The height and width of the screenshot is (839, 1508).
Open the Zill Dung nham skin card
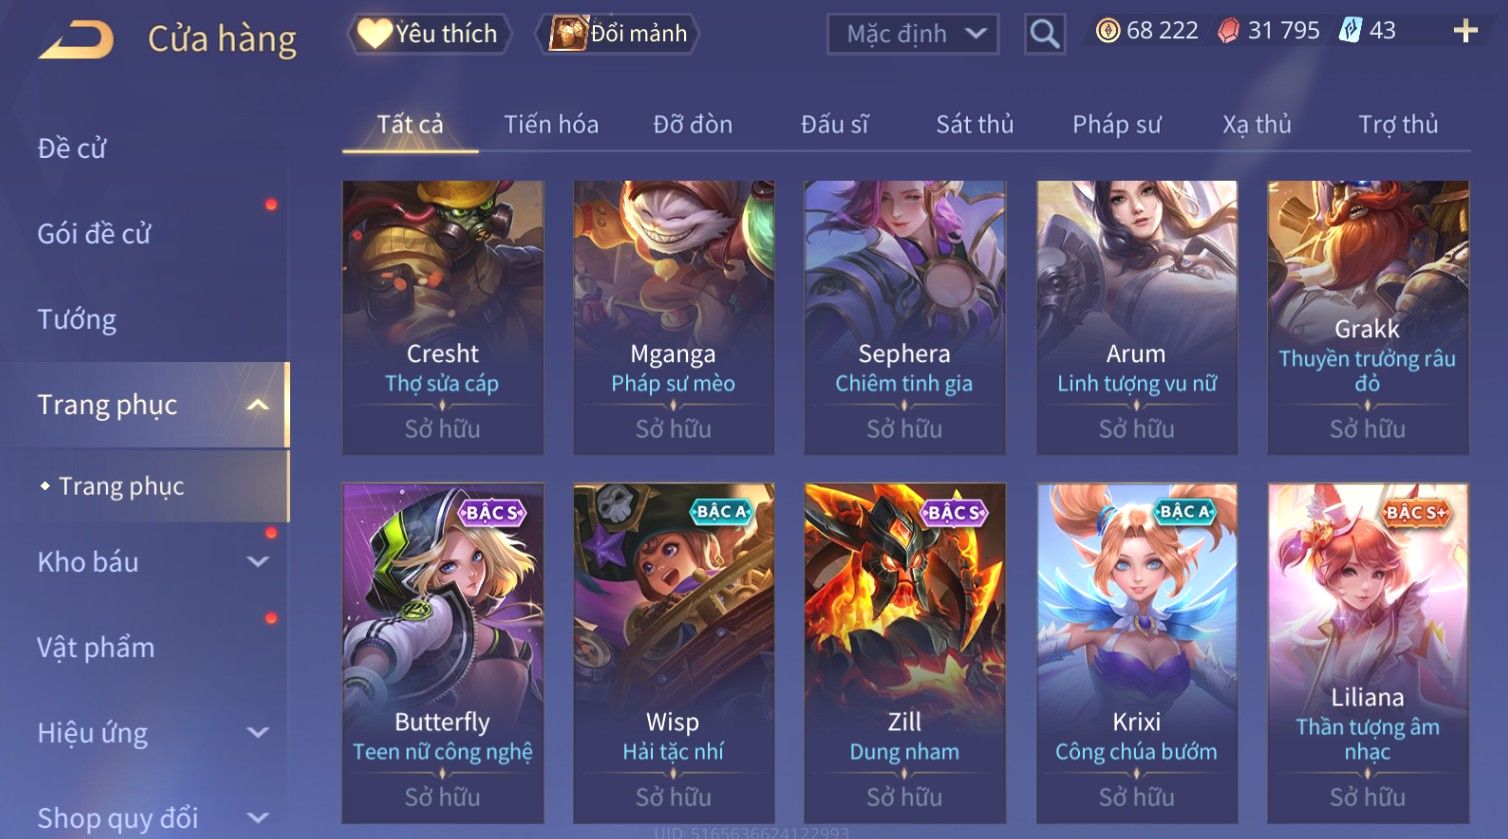(905, 653)
